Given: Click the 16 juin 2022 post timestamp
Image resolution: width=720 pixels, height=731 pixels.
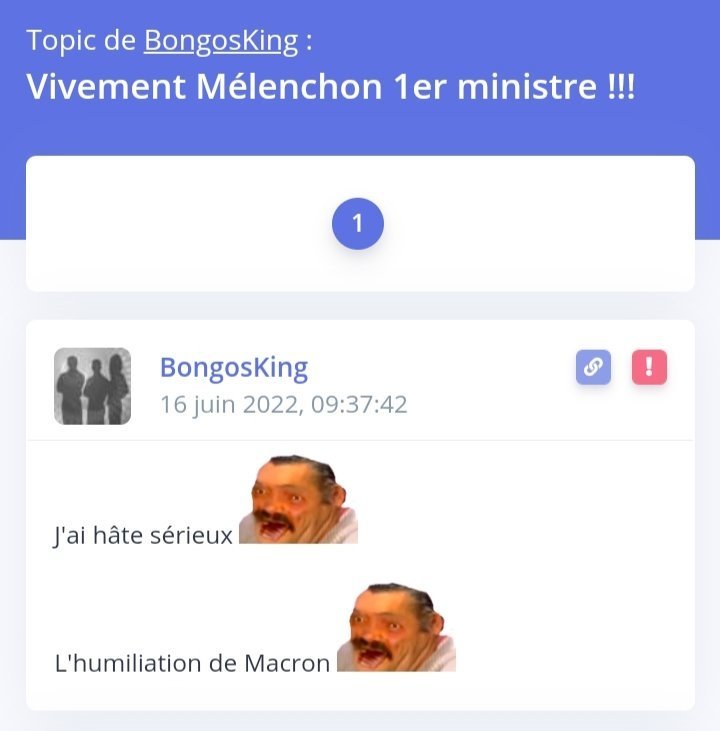Looking at the screenshot, I should point(284,404).
